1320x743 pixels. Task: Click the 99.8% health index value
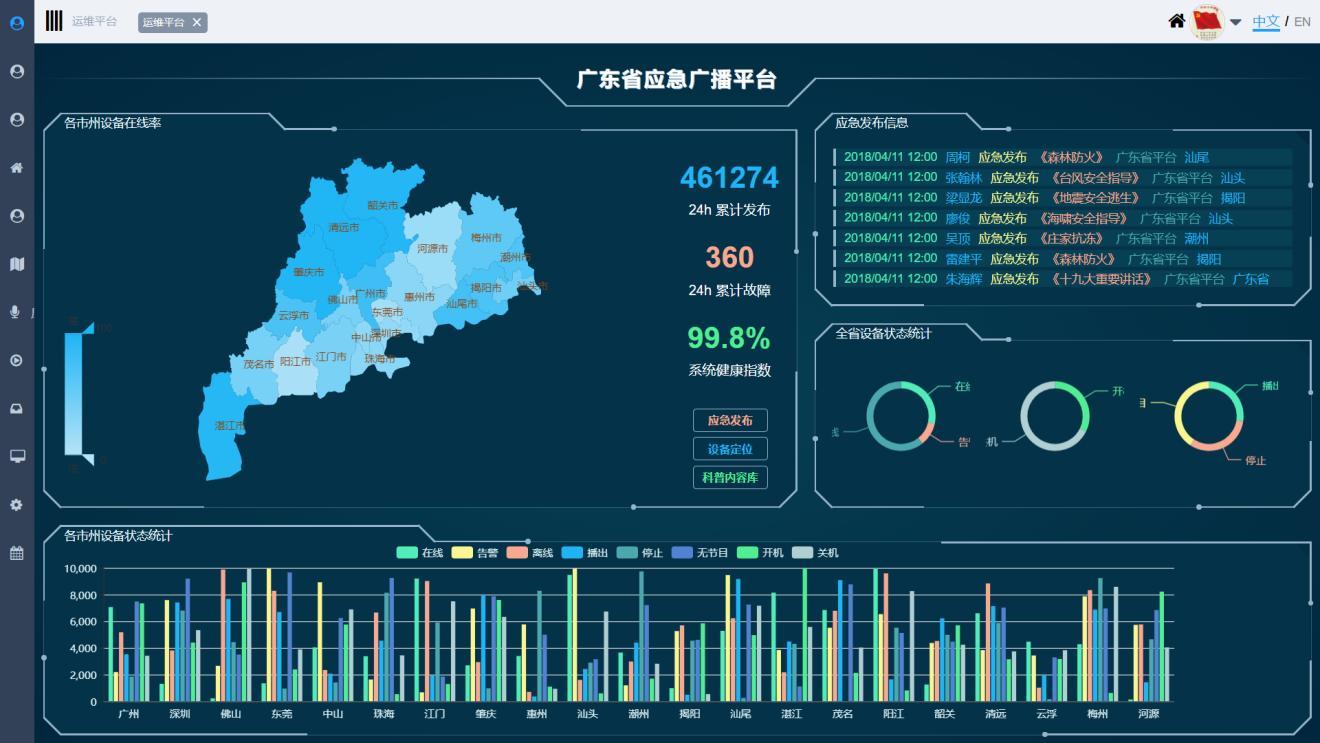click(x=729, y=338)
